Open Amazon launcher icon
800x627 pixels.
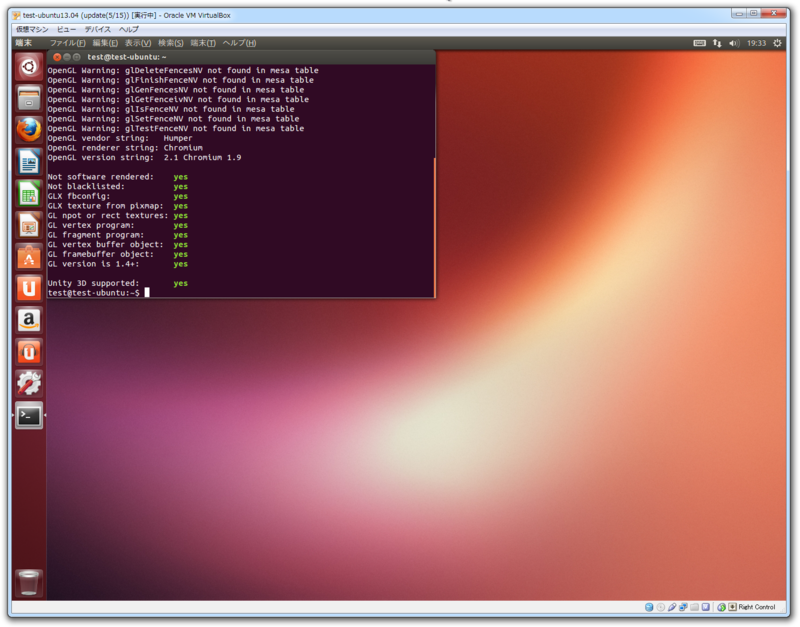coord(29,320)
